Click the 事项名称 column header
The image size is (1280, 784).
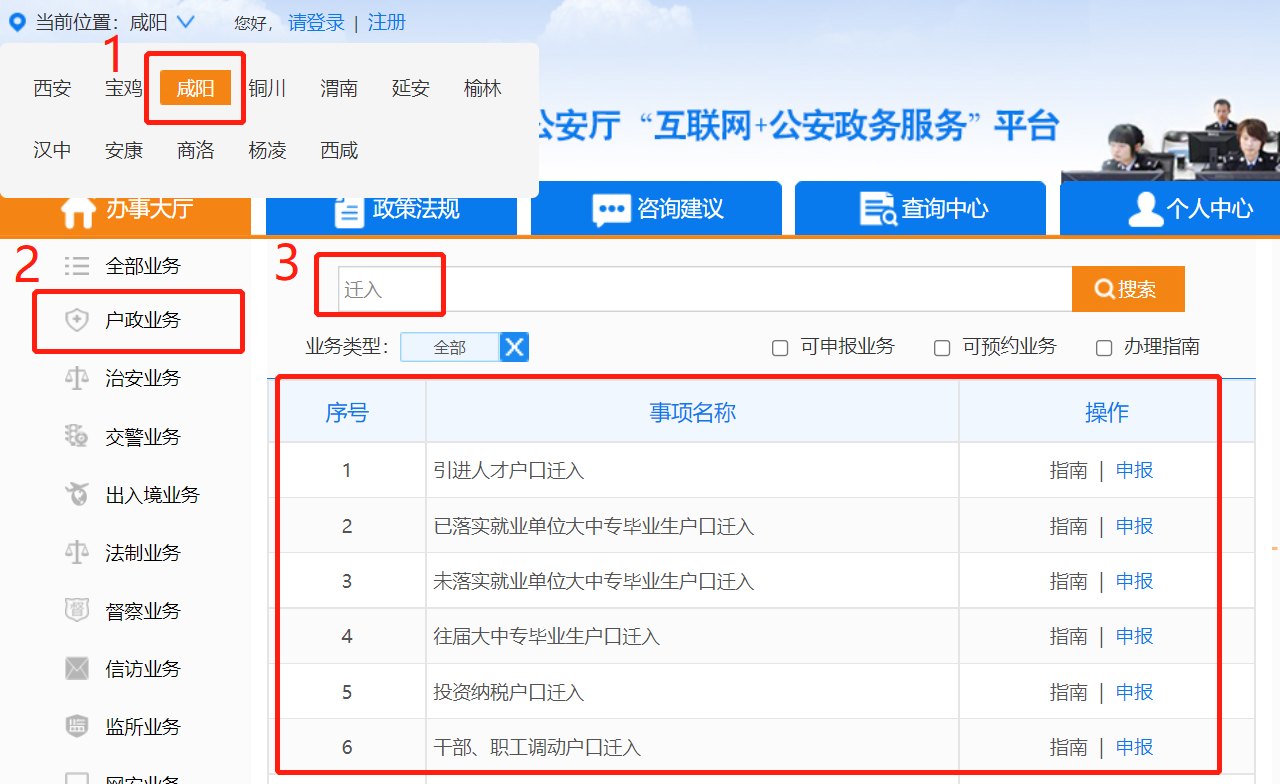point(693,412)
